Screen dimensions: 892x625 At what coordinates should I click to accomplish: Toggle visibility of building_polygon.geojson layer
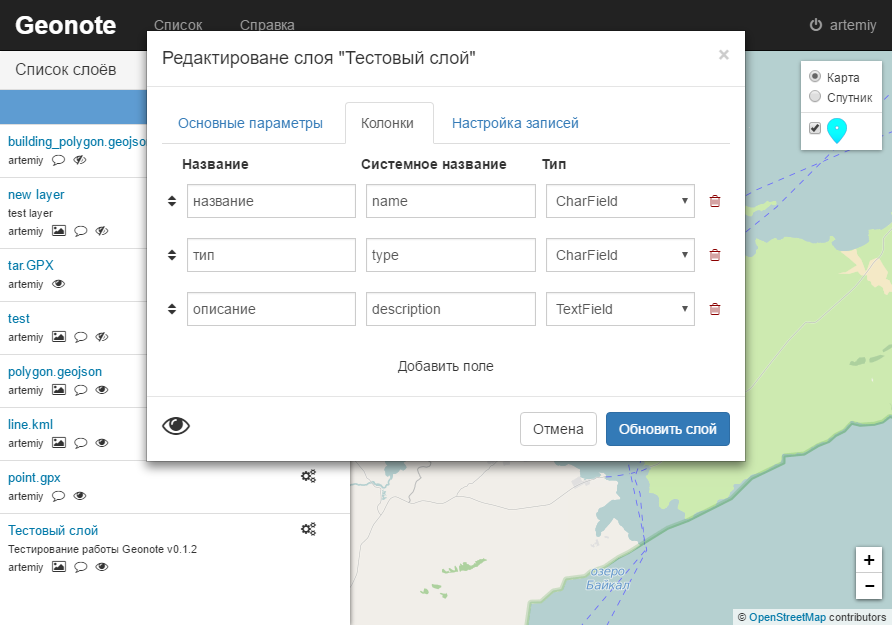(80, 160)
